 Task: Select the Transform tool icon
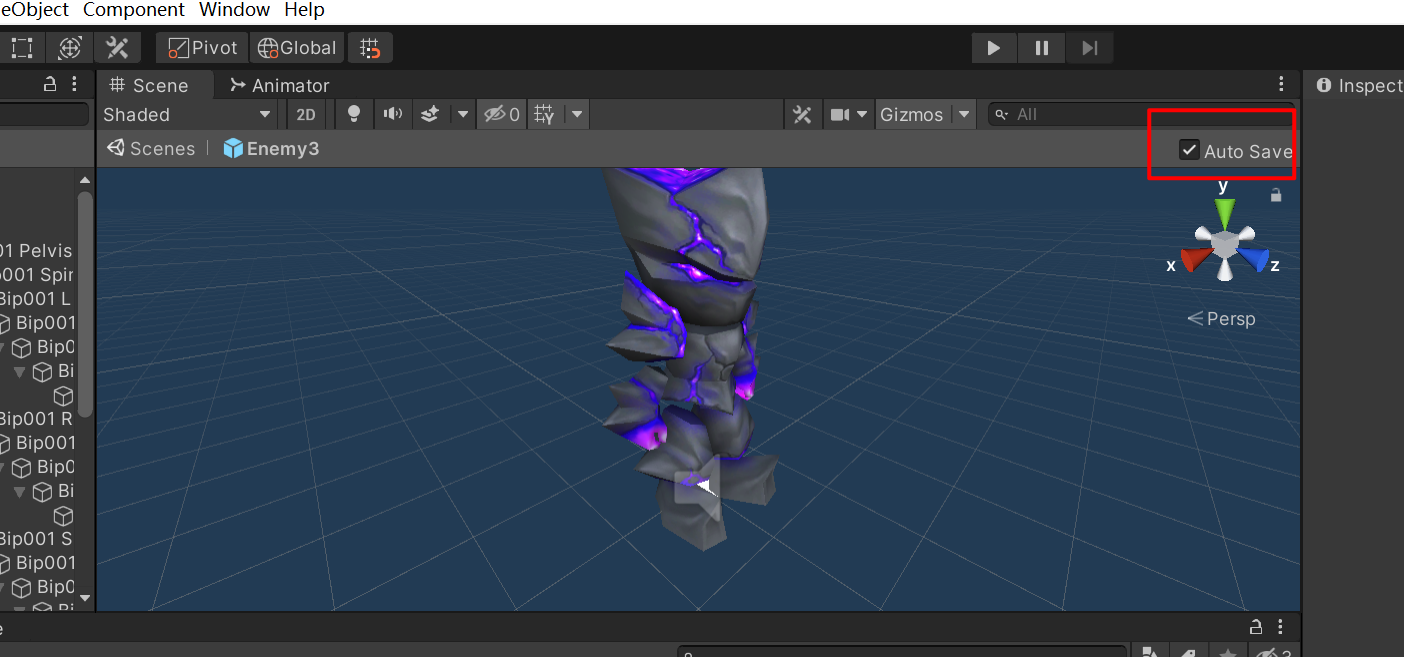coord(70,48)
